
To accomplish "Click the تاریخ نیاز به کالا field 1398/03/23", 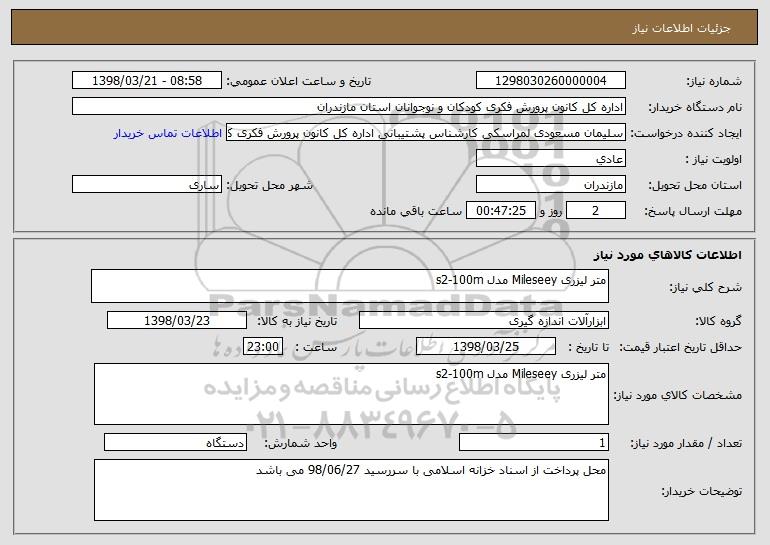I will (x=177, y=321).
